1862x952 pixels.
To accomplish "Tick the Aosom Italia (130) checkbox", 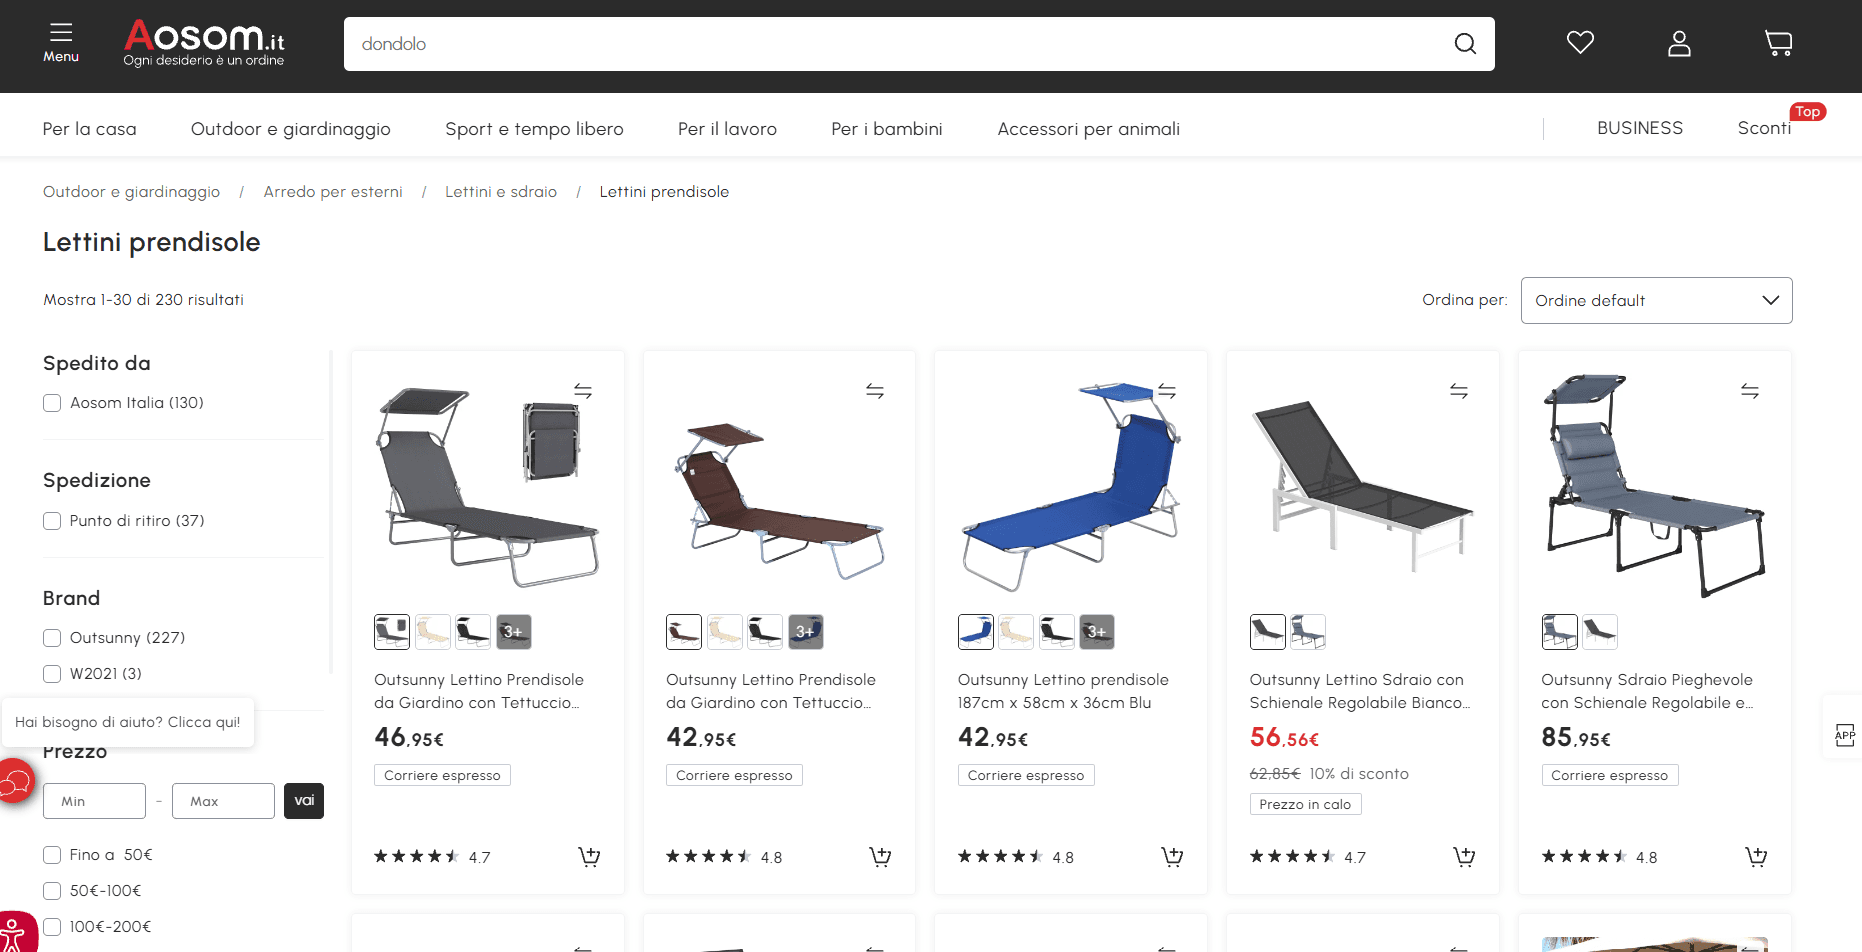I will (52, 403).
